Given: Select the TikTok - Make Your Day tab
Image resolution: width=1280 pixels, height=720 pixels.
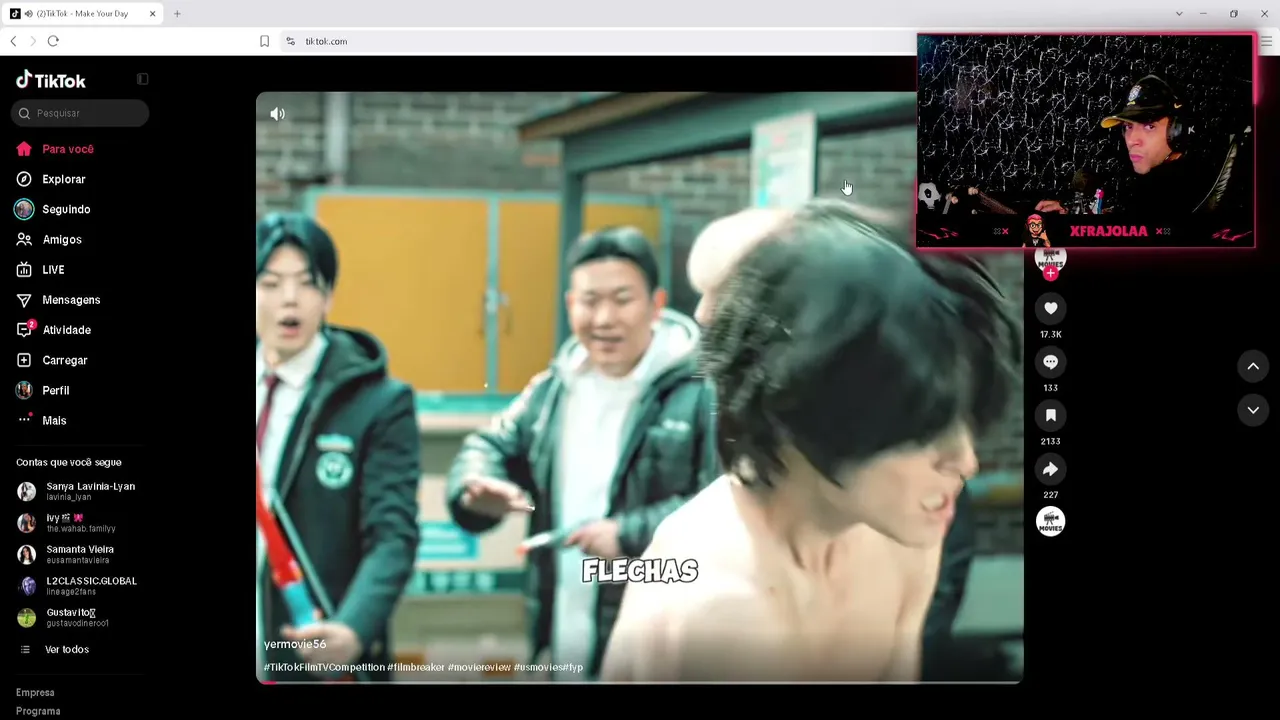Looking at the screenshot, I should coord(84,14).
